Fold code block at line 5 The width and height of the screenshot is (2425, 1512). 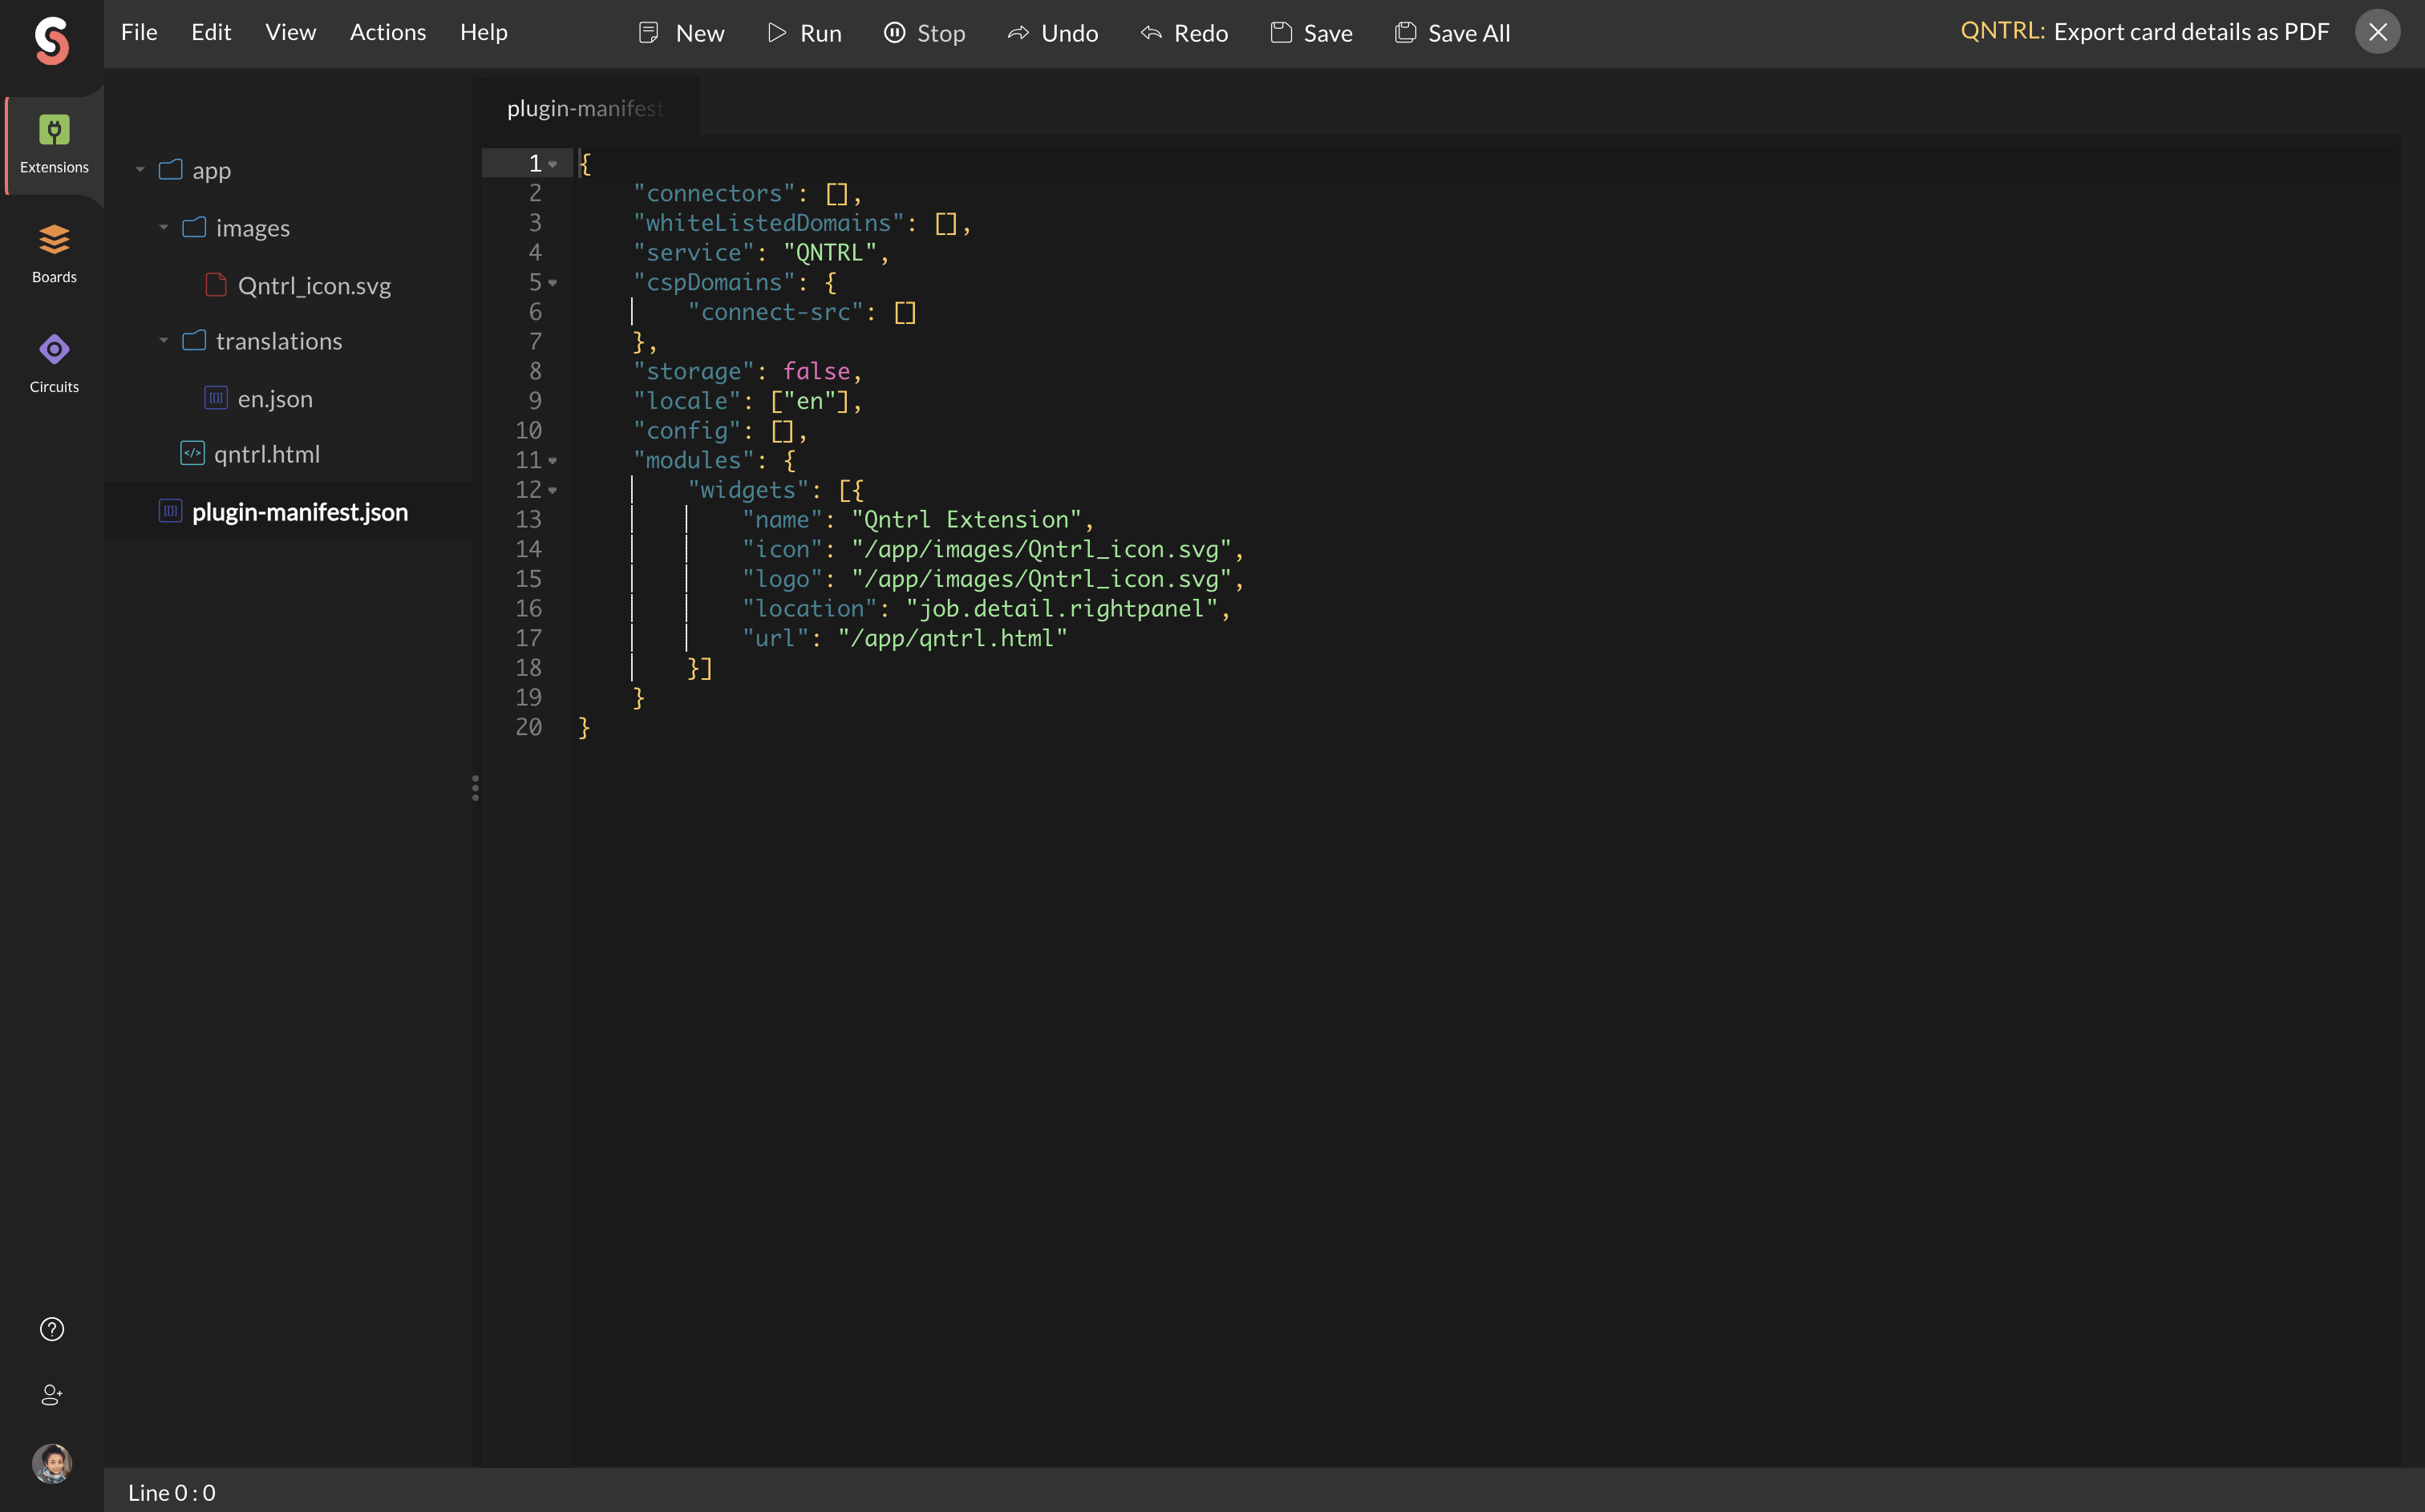pyautogui.click(x=553, y=283)
